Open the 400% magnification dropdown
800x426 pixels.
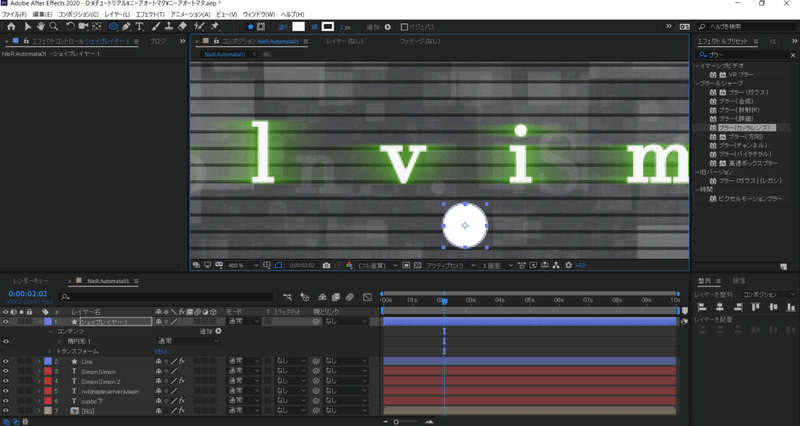coord(244,265)
